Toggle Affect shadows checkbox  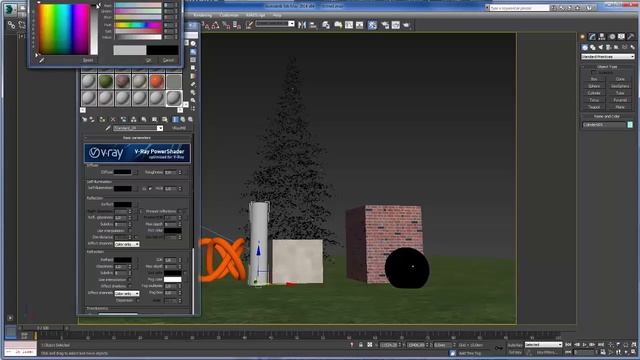129,287
